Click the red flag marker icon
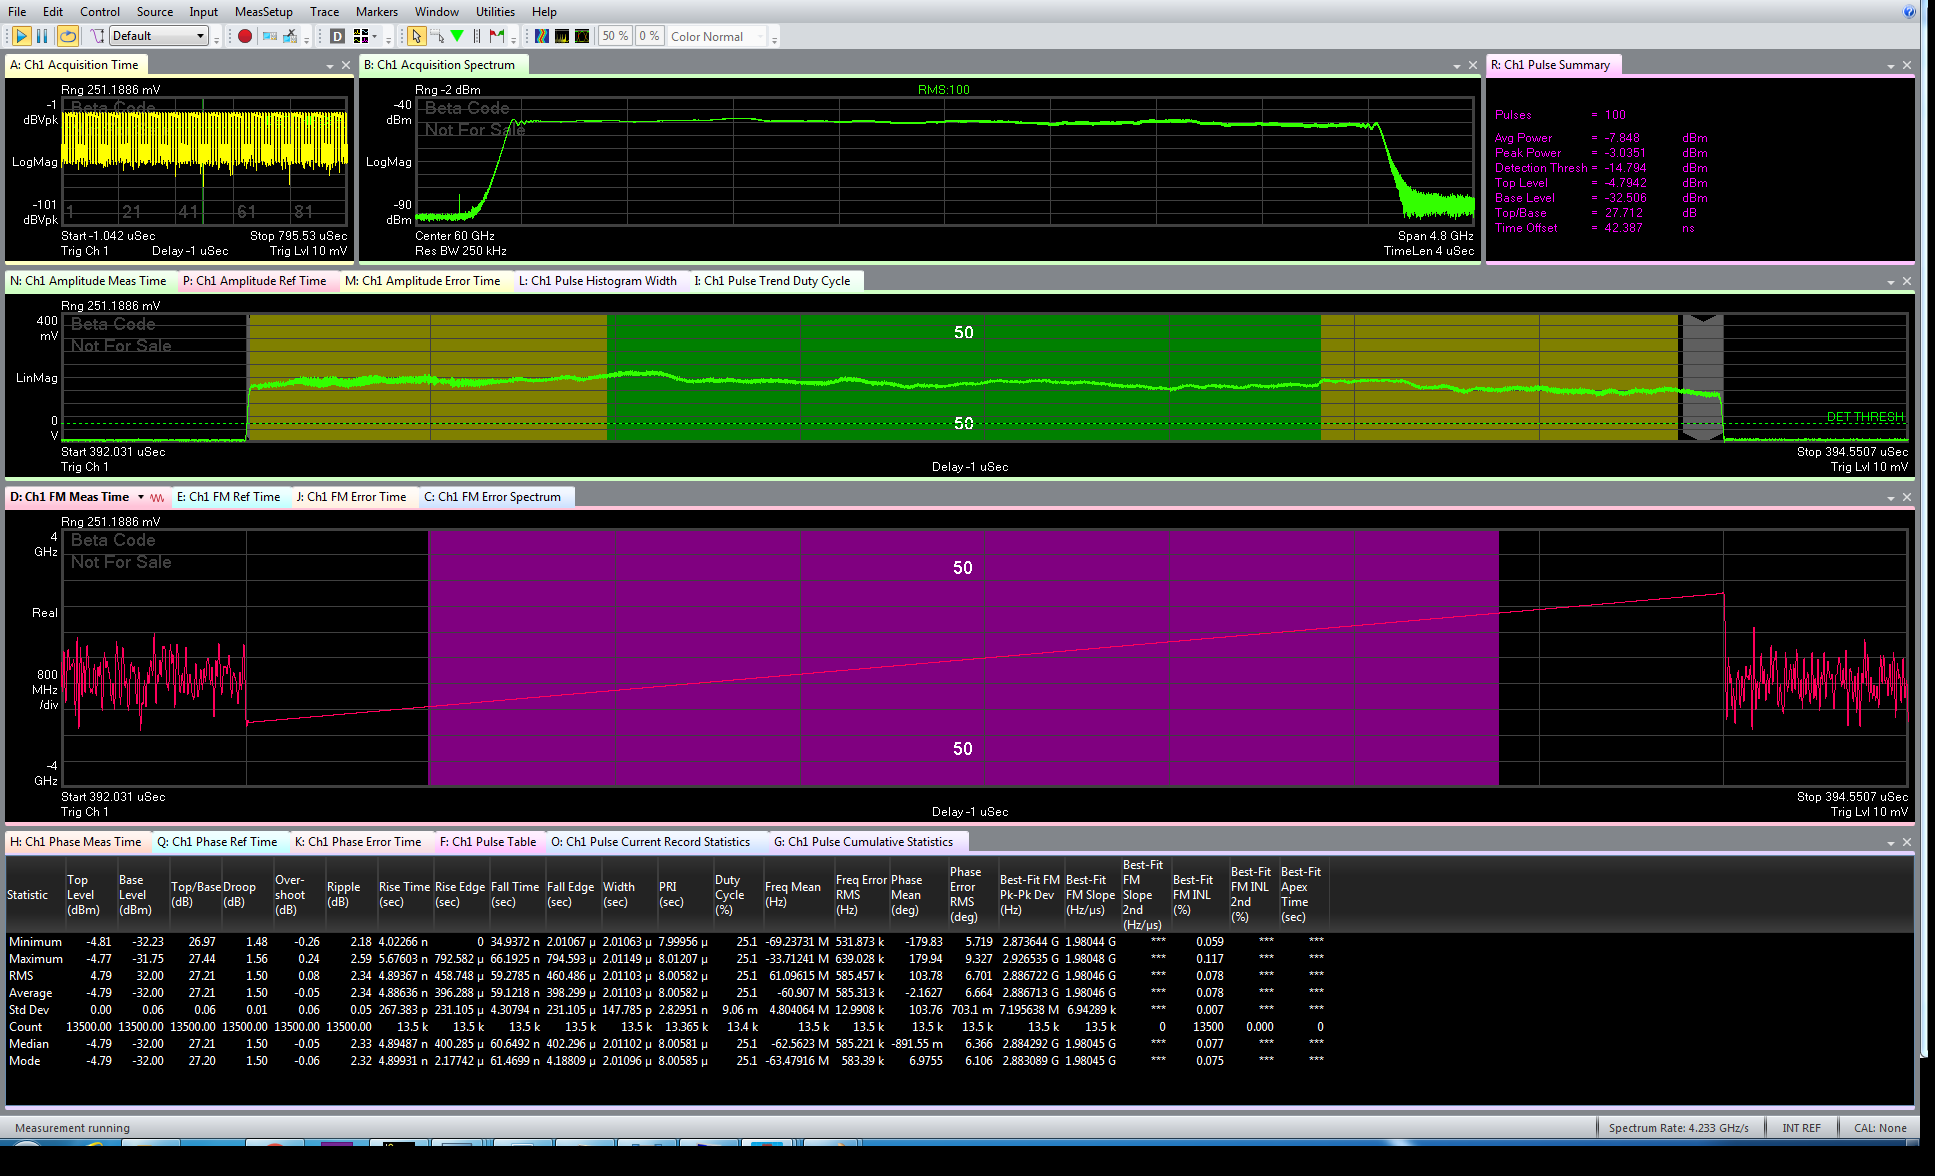This screenshot has height=1176, width=1935. [497, 36]
